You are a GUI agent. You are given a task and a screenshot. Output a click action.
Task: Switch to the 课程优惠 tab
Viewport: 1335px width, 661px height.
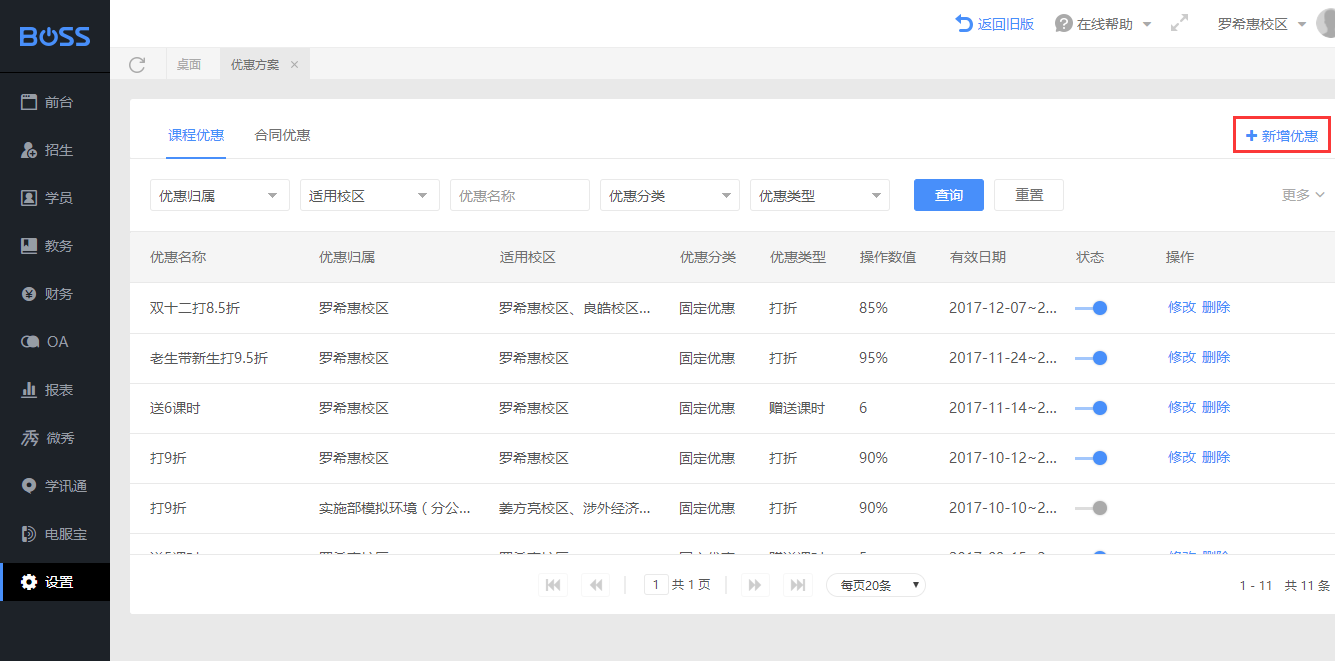[196, 135]
